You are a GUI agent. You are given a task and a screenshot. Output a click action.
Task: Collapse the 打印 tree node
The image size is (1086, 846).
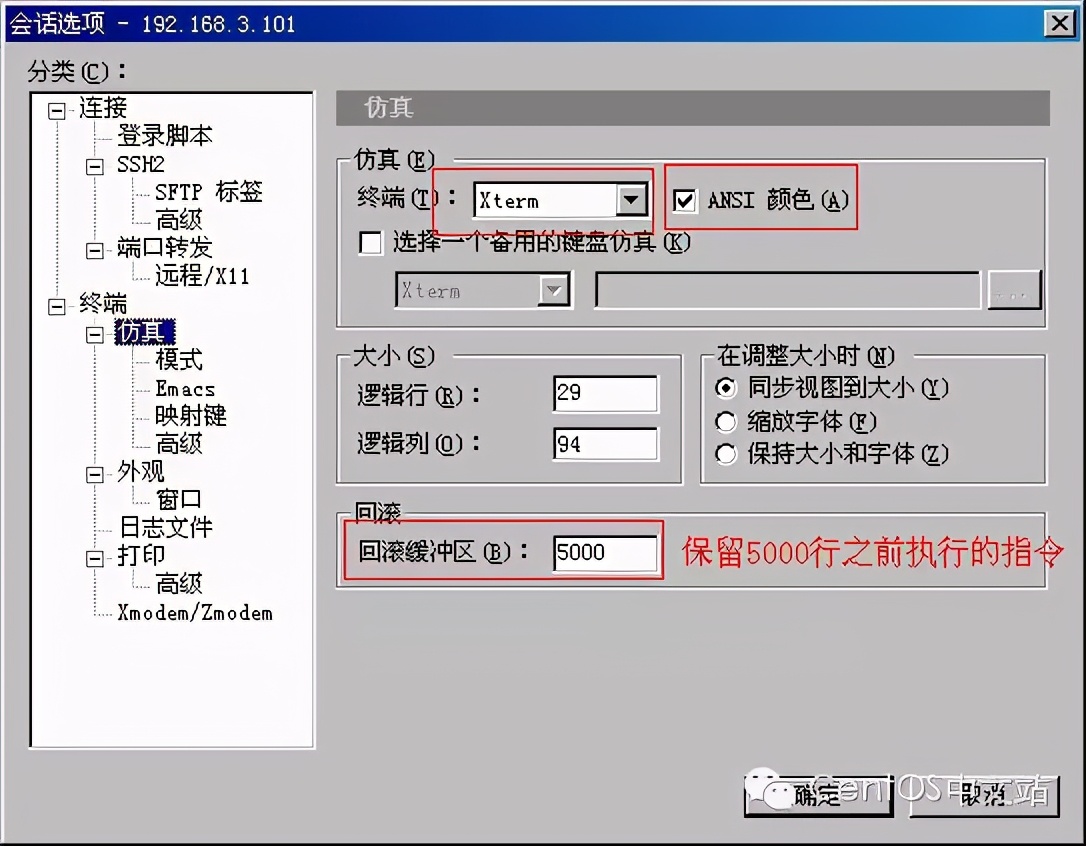coord(95,558)
